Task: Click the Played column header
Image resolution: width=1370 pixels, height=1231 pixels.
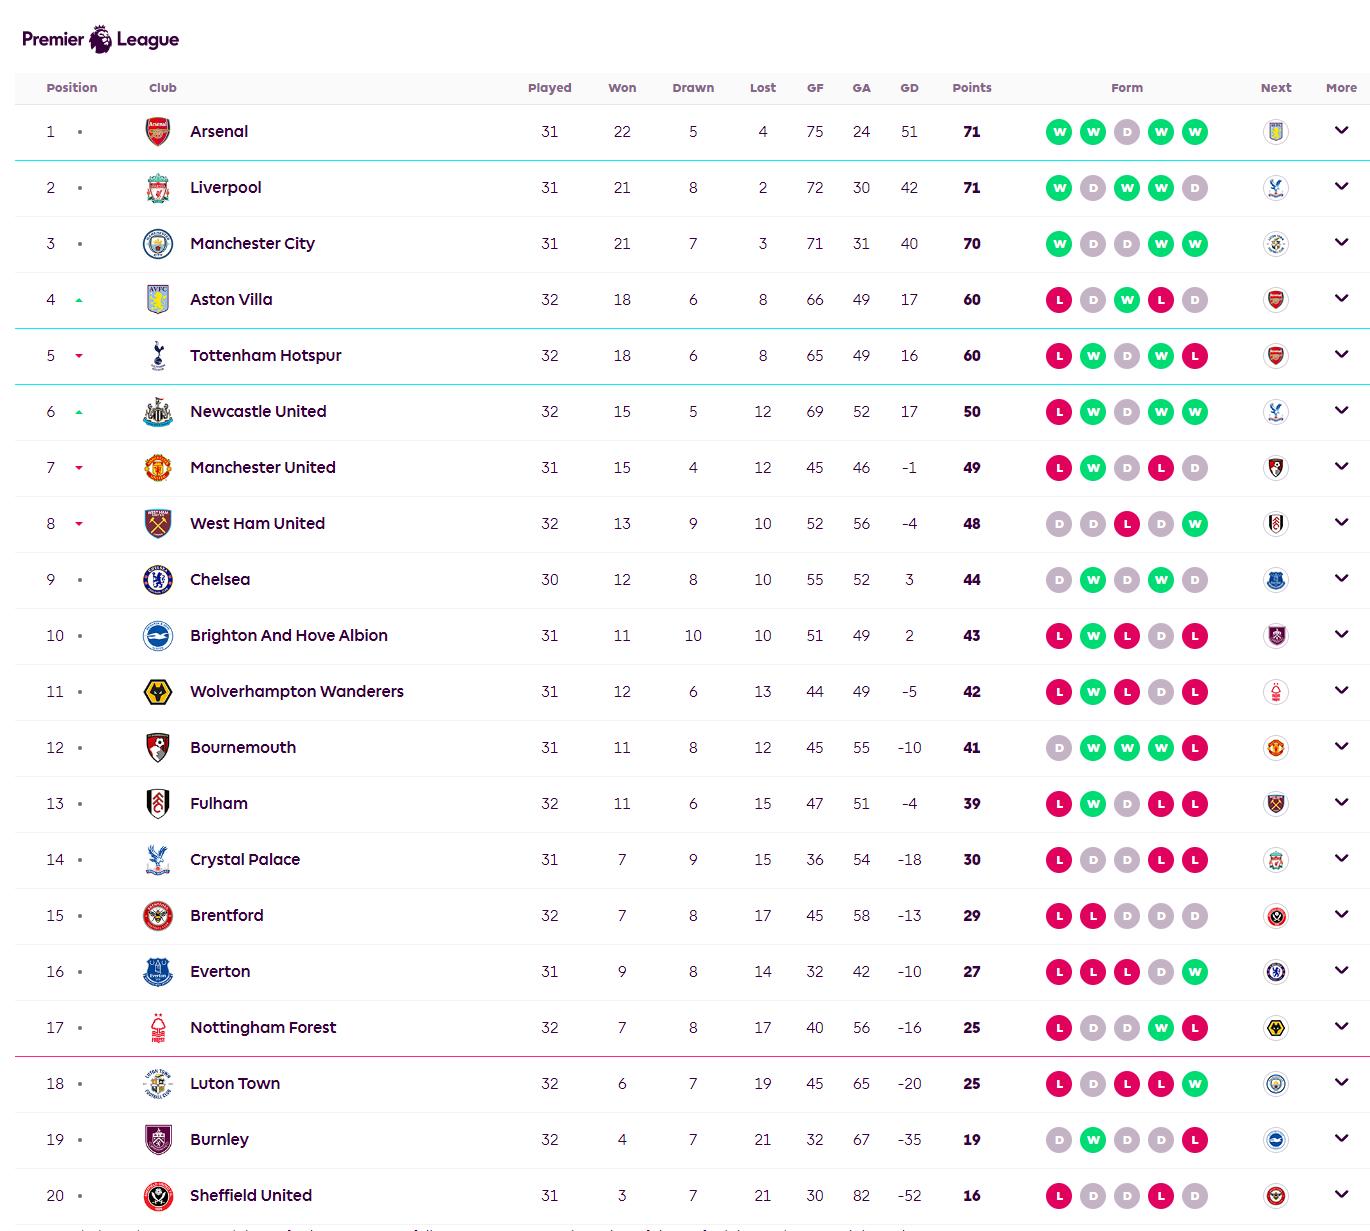Action: coord(550,88)
